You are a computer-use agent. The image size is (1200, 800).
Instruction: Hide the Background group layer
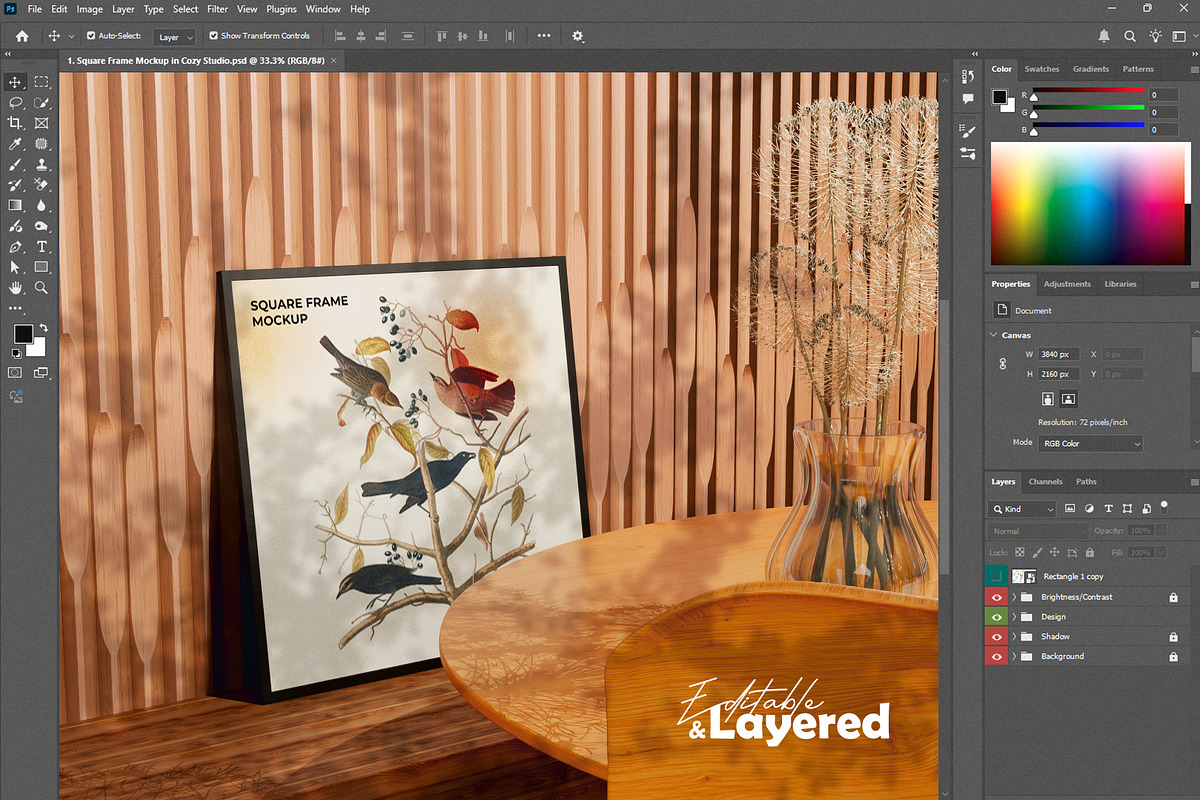coord(996,656)
